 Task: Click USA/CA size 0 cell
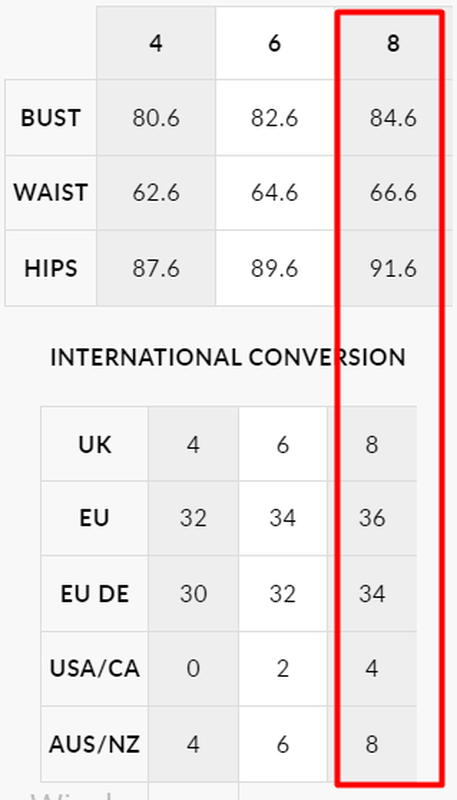193,668
